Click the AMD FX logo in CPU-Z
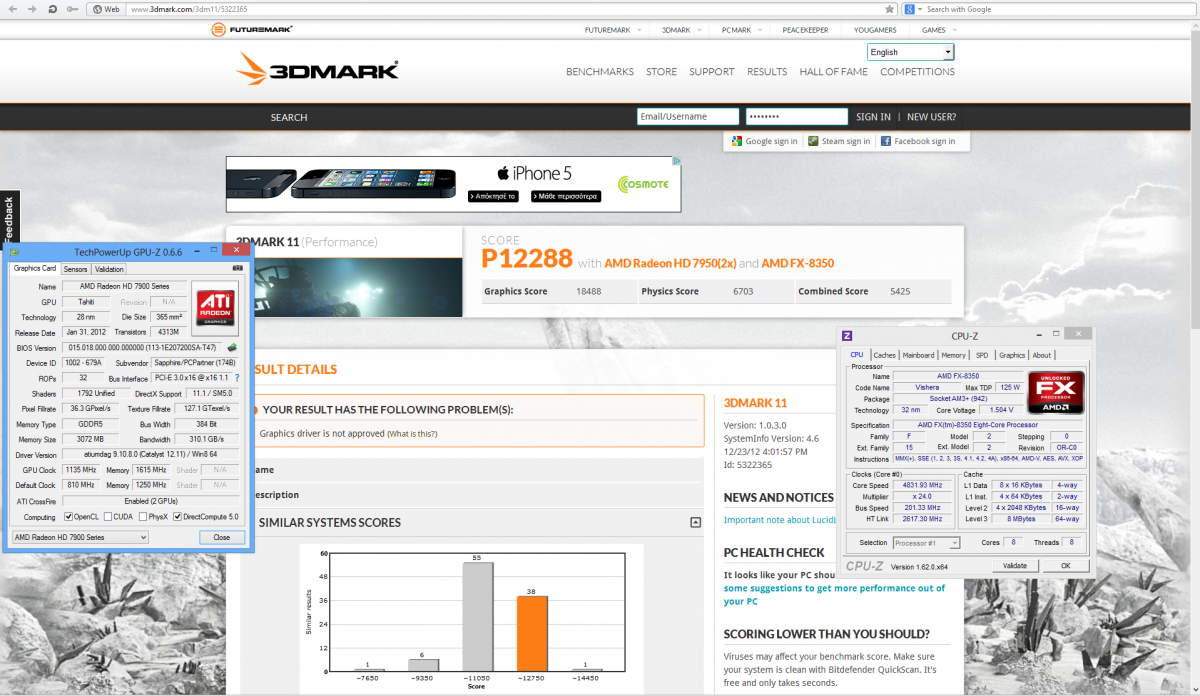 (x=1056, y=393)
